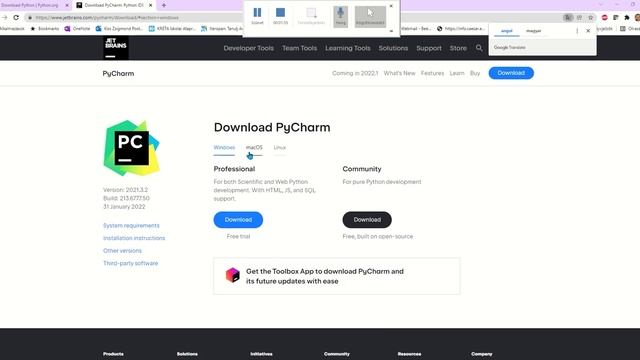
Task: Open System requirements link
Action: (131, 225)
